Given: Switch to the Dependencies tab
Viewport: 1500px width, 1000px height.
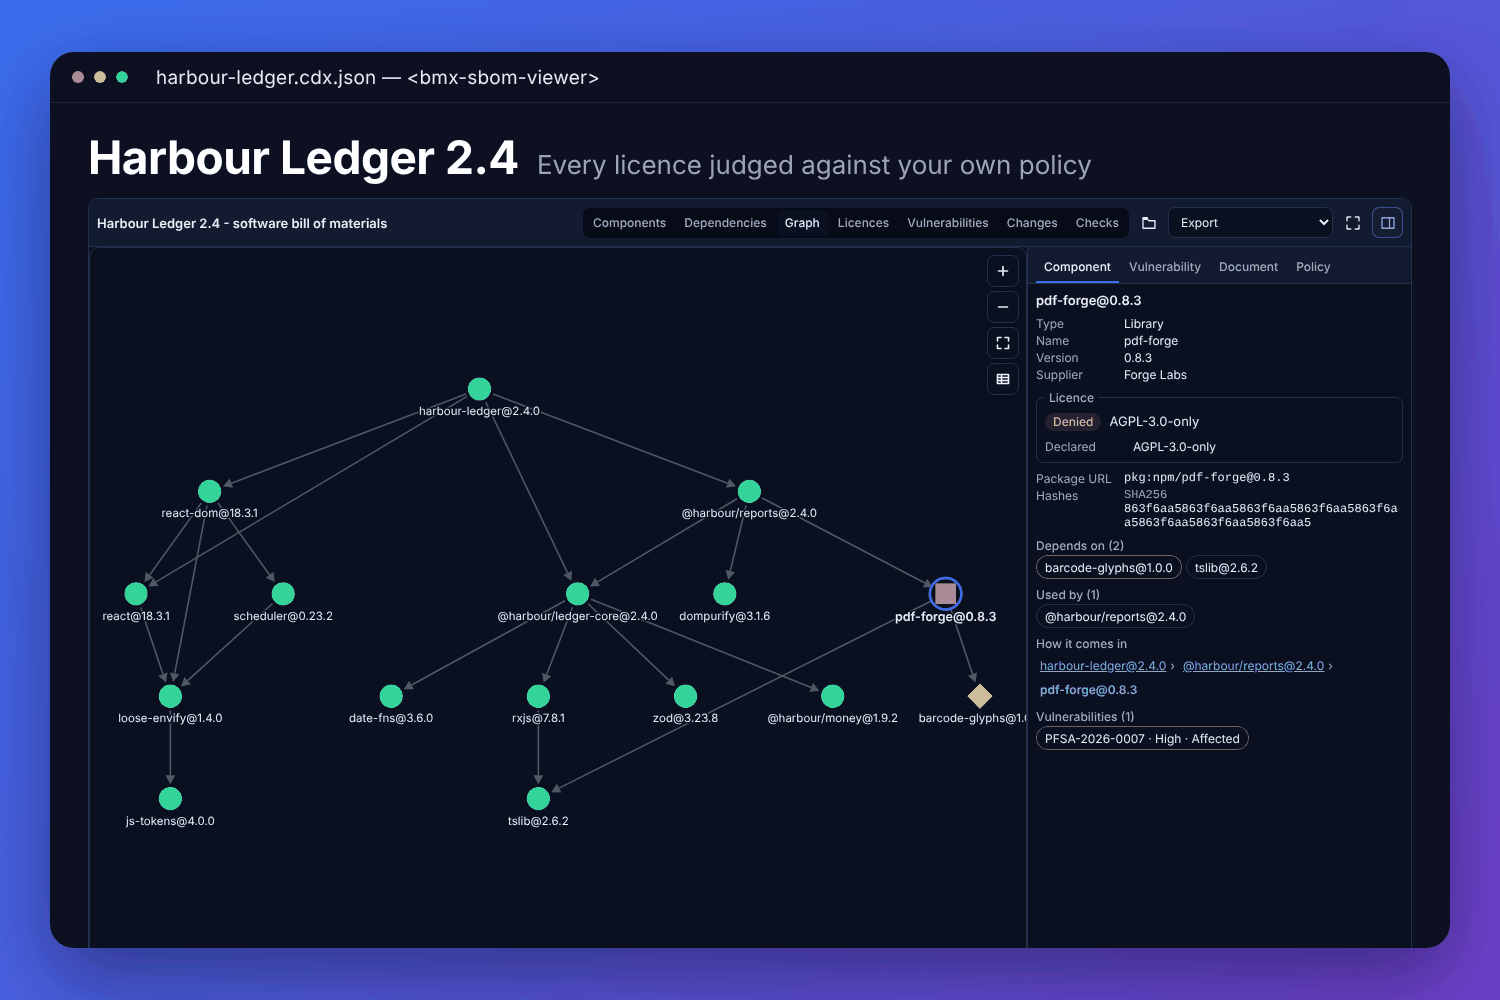Looking at the screenshot, I should (x=725, y=223).
